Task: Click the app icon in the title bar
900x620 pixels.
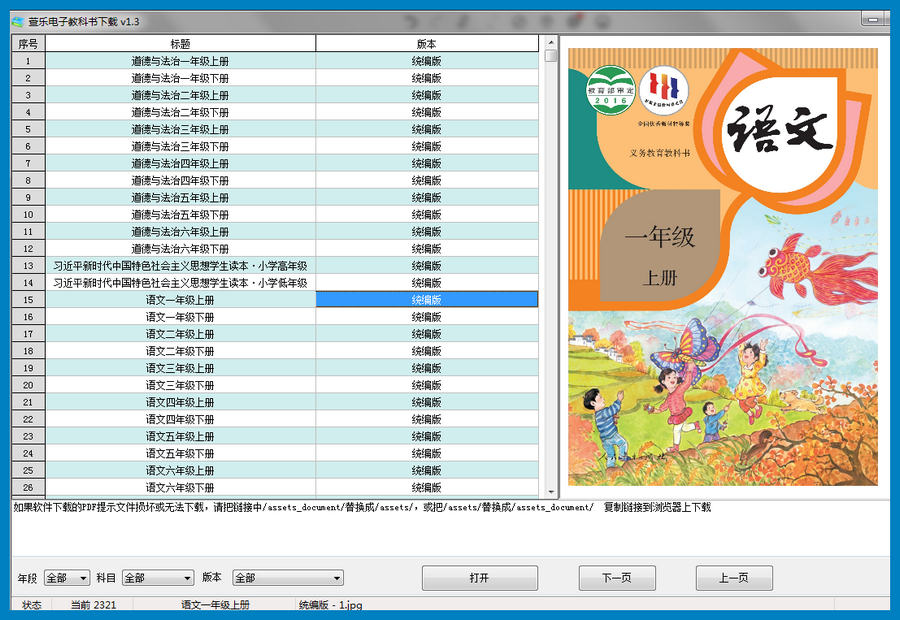Action: pyautogui.click(x=18, y=22)
